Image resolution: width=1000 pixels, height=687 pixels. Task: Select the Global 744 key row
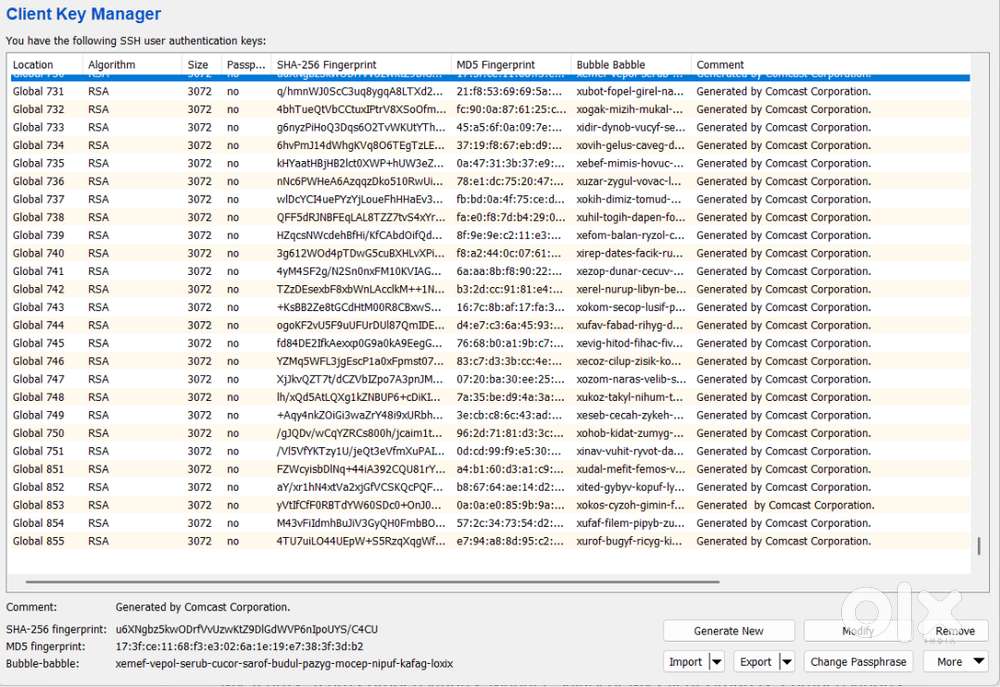point(489,325)
